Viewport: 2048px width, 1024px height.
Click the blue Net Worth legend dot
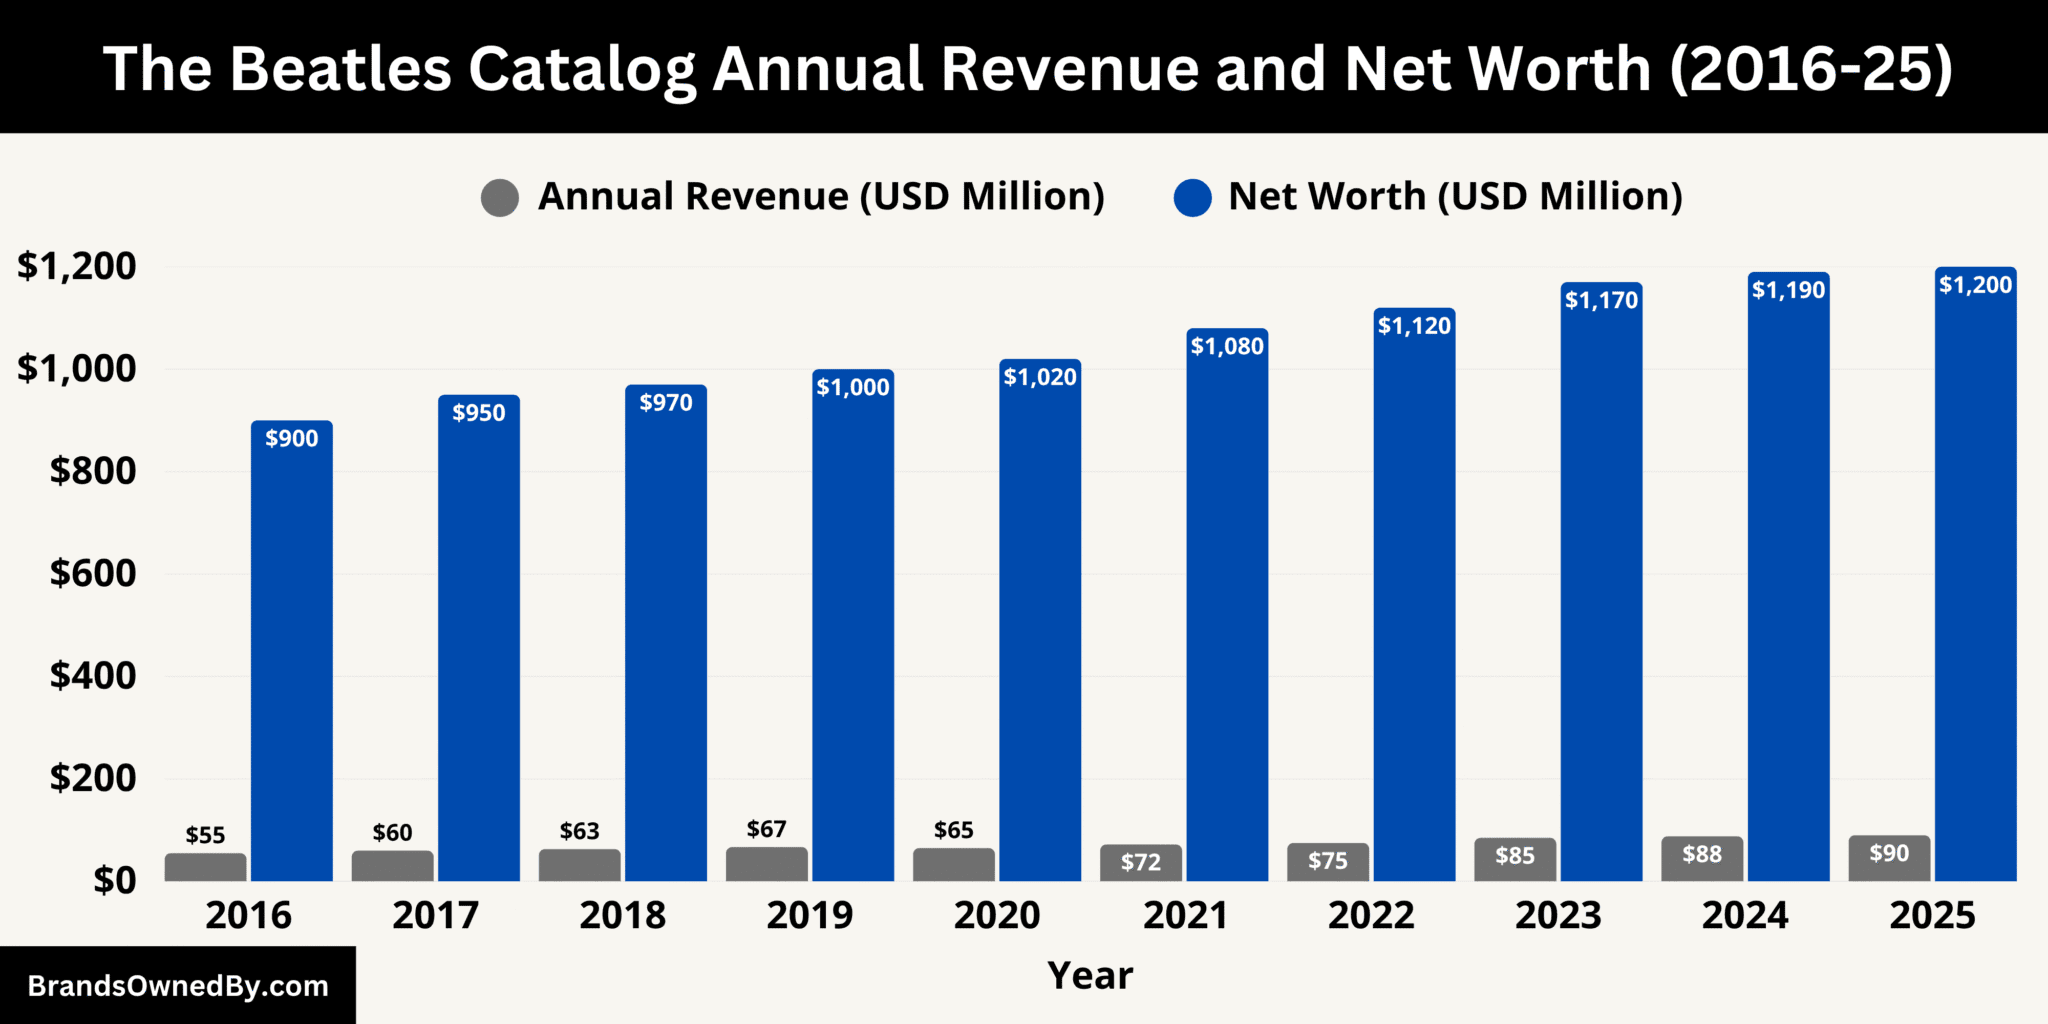(1192, 198)
